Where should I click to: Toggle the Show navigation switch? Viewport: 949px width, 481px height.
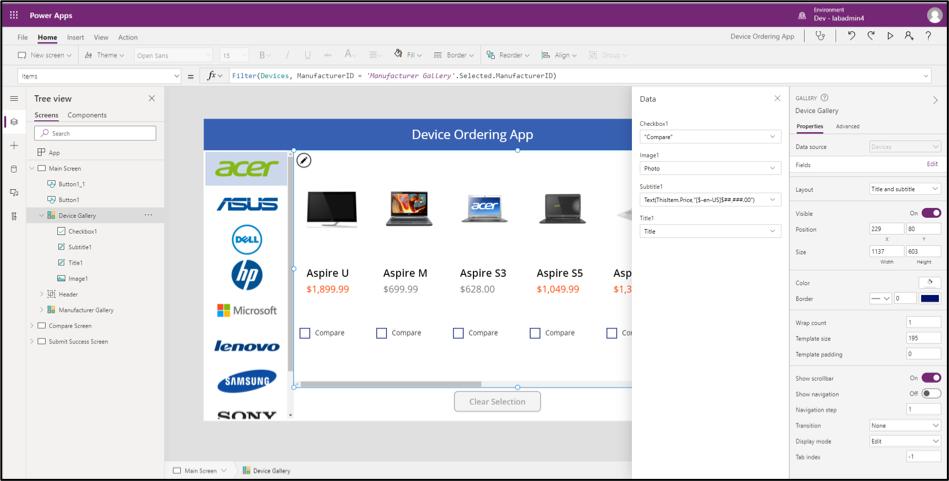[x=931, y=393]
